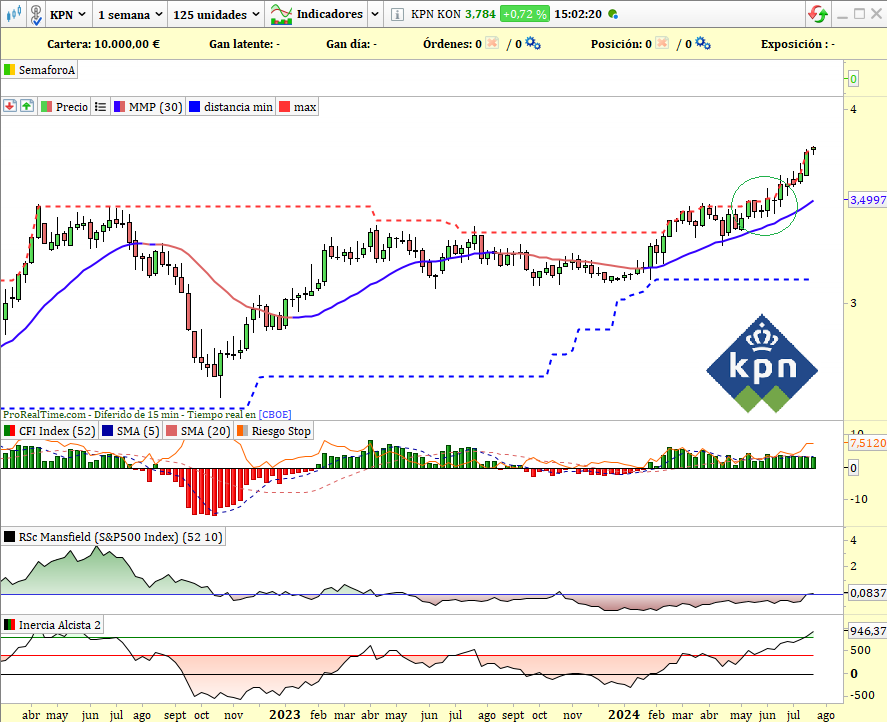Image resolution: width=887 pixels, height=722 pixels.
Task: Click the green up-arrow panel icon
Action: click(x=27, y=106)
